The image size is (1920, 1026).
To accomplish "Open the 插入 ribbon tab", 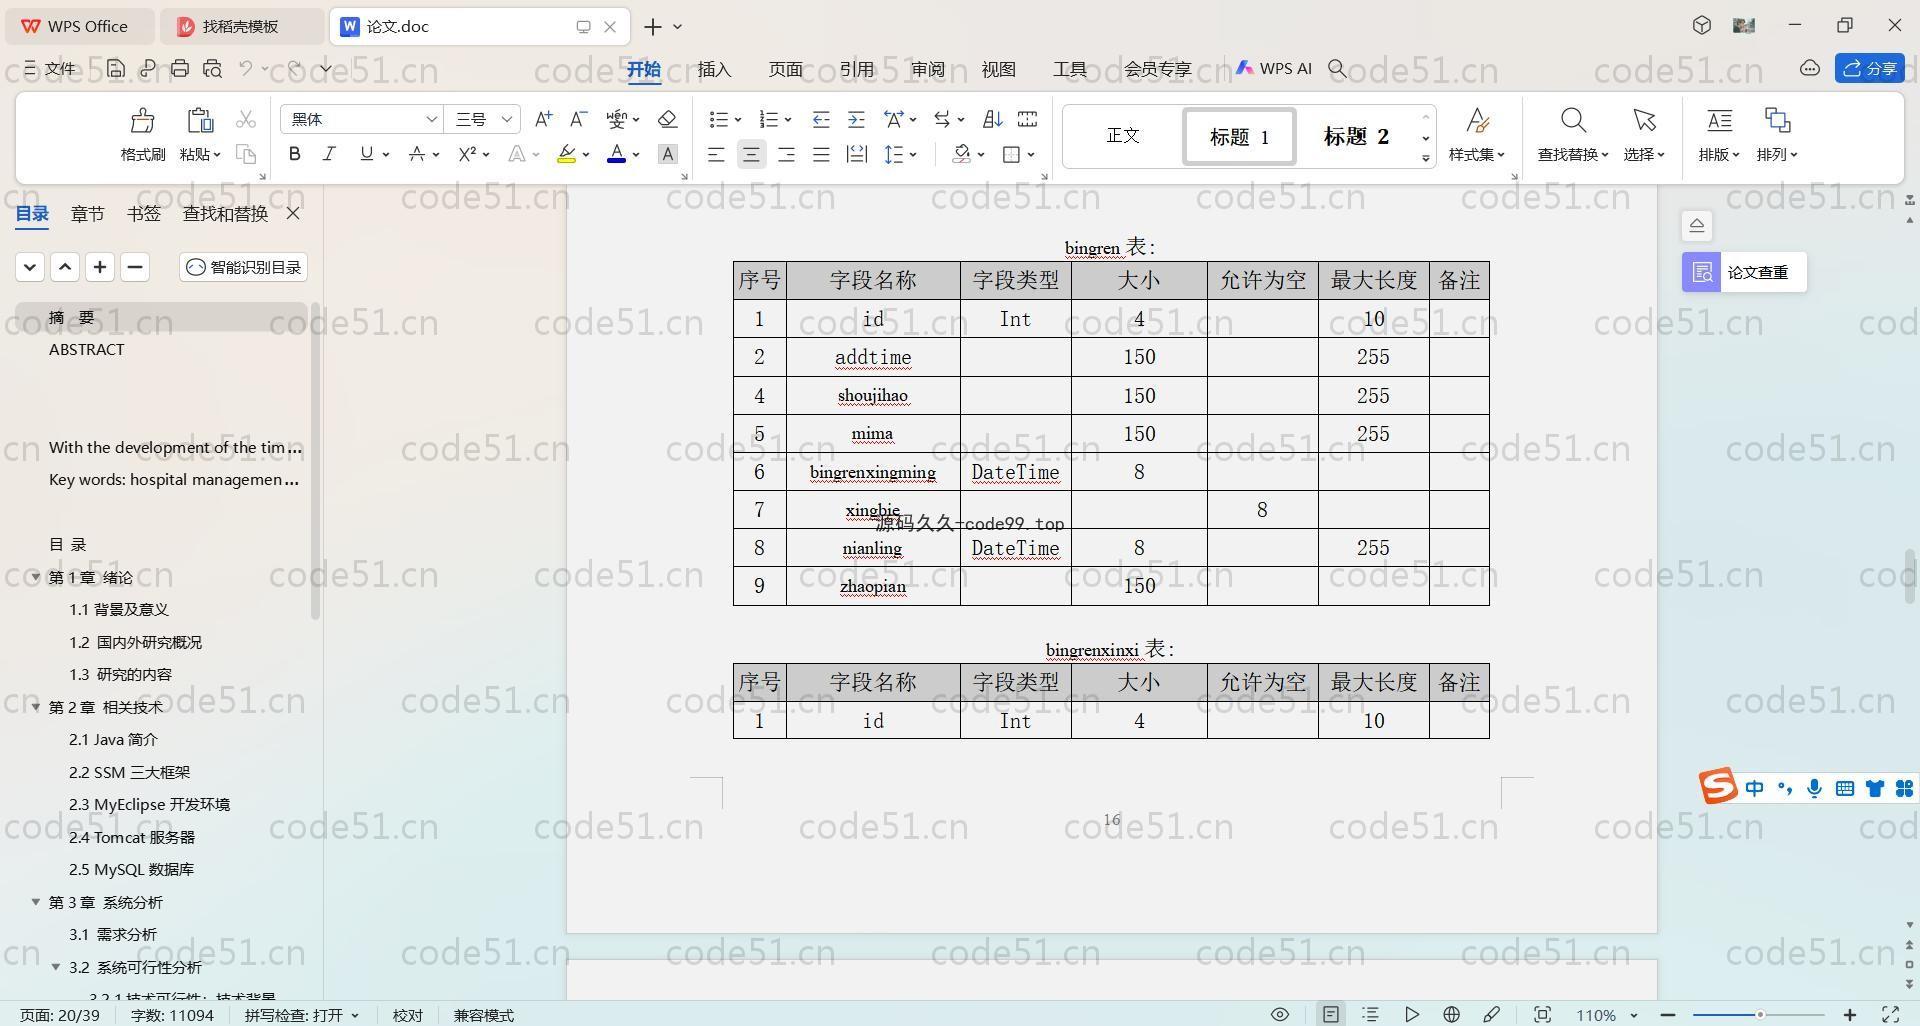I will tap(714, 69).
